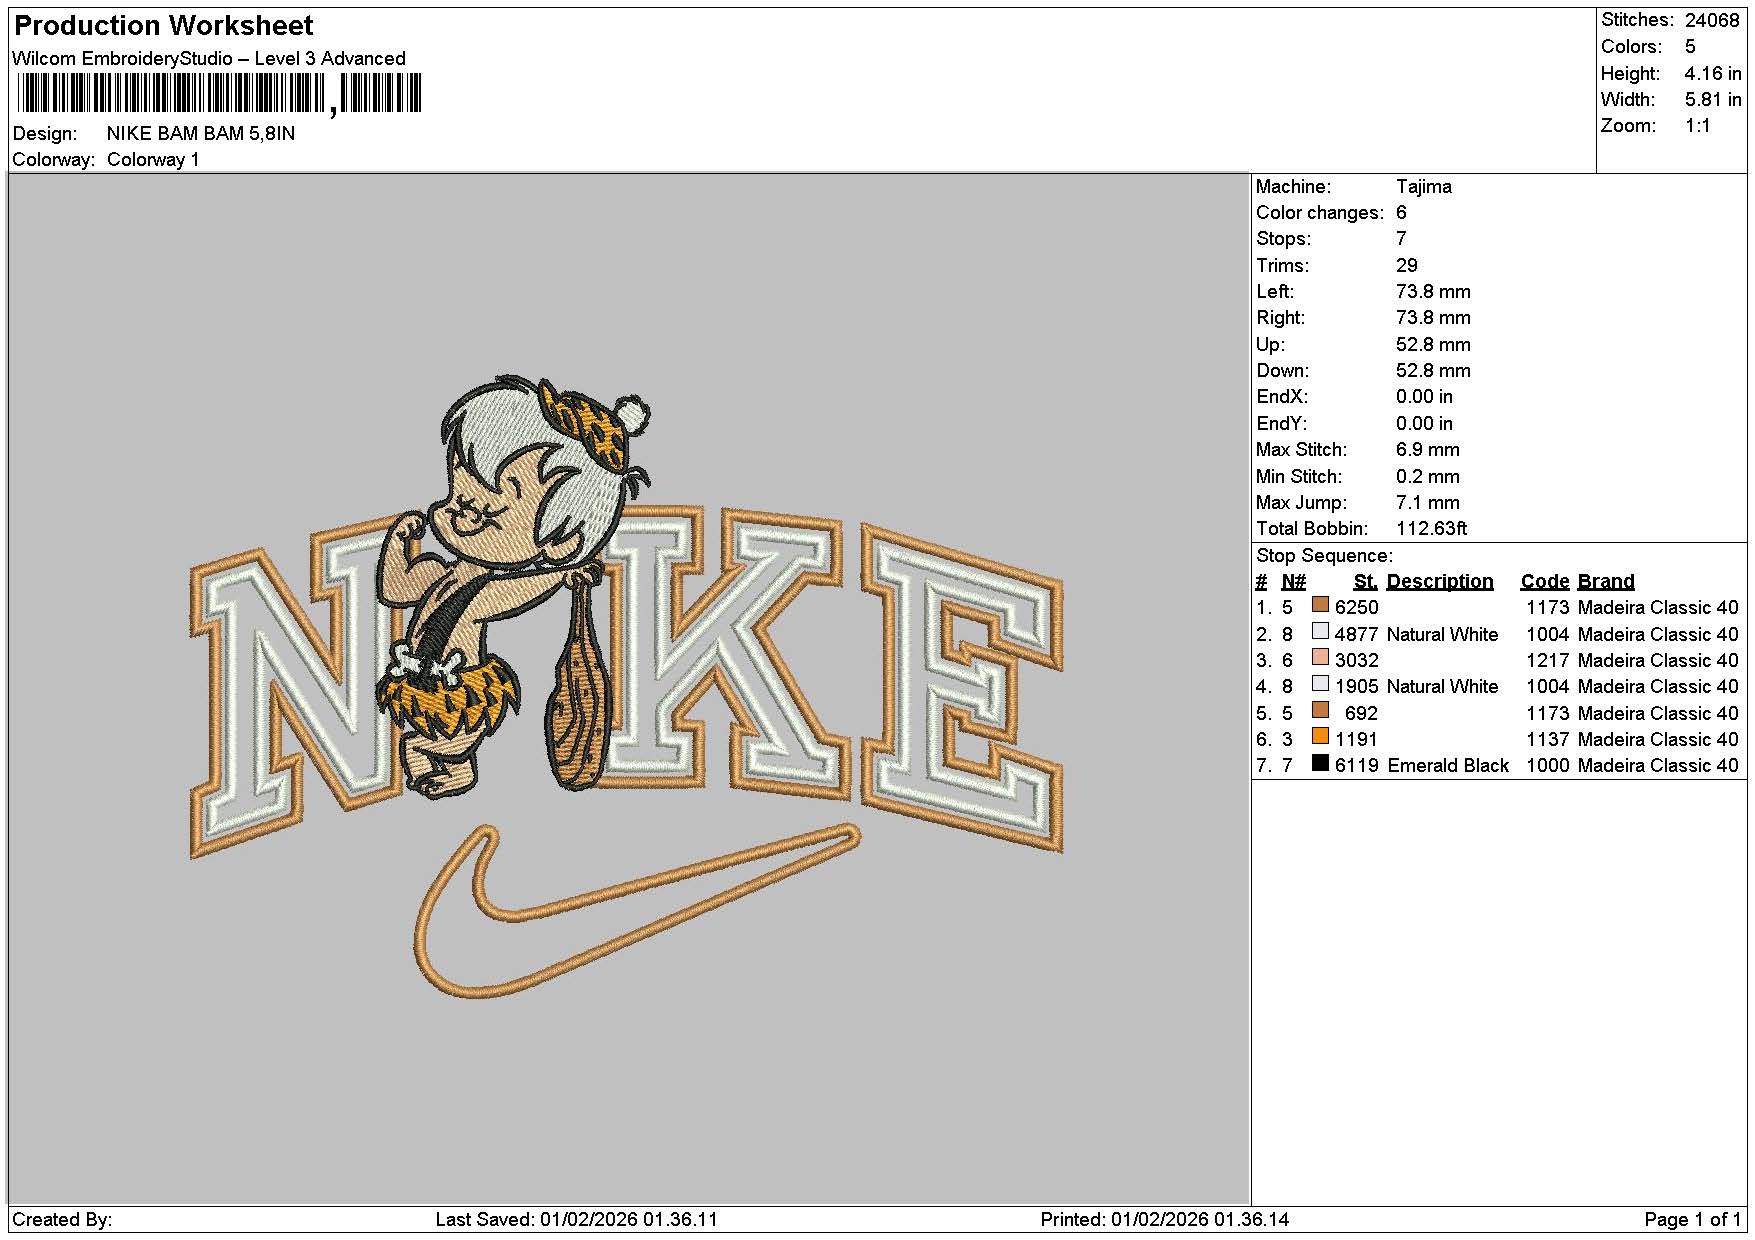Click the "Stops:" label

click(x=1283, y=238)
